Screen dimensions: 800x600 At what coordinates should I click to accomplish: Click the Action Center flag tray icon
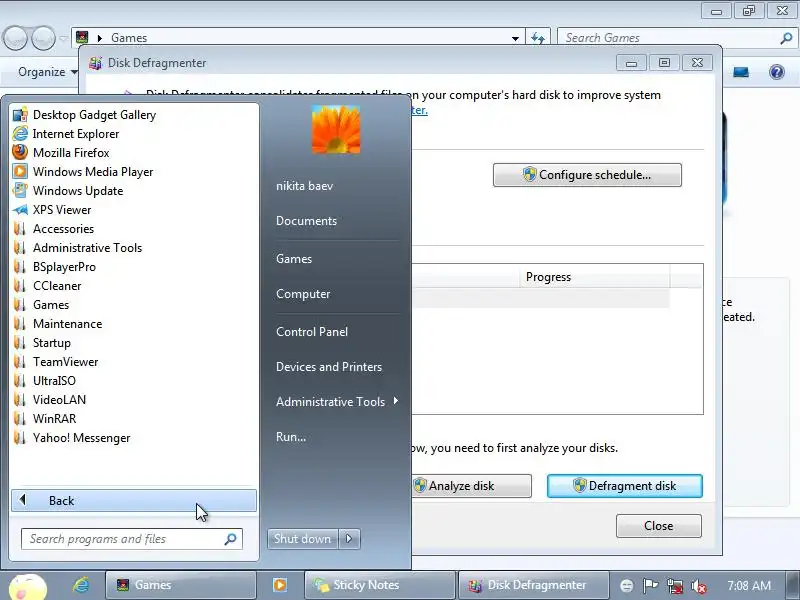pyautogui.click(x=650, y=586)
